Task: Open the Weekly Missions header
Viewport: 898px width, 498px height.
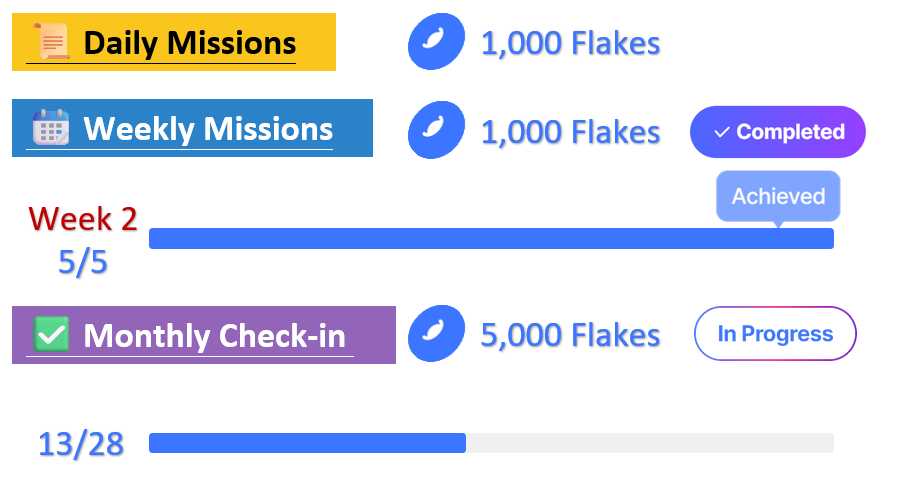Action: coord(207,129)
